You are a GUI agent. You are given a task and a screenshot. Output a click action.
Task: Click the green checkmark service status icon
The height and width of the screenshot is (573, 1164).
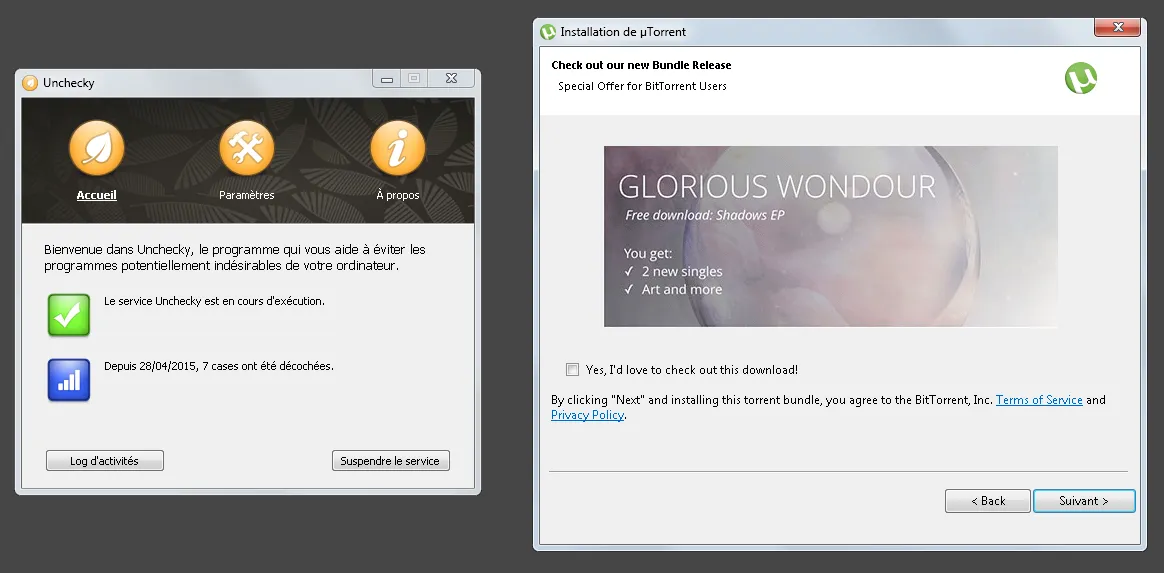pos(69,315)
